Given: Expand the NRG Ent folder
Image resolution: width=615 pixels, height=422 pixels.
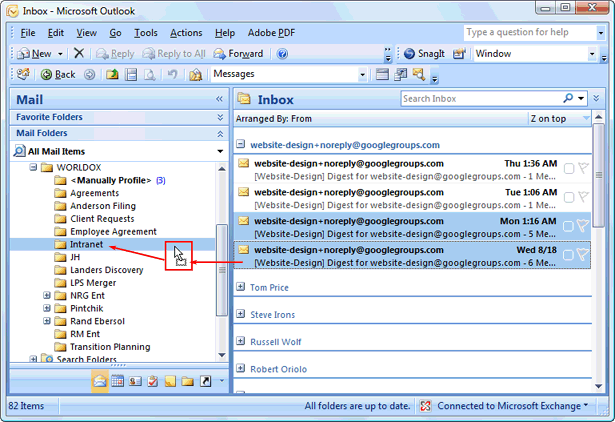Looking at the screenshot, I should coord(47,295).
